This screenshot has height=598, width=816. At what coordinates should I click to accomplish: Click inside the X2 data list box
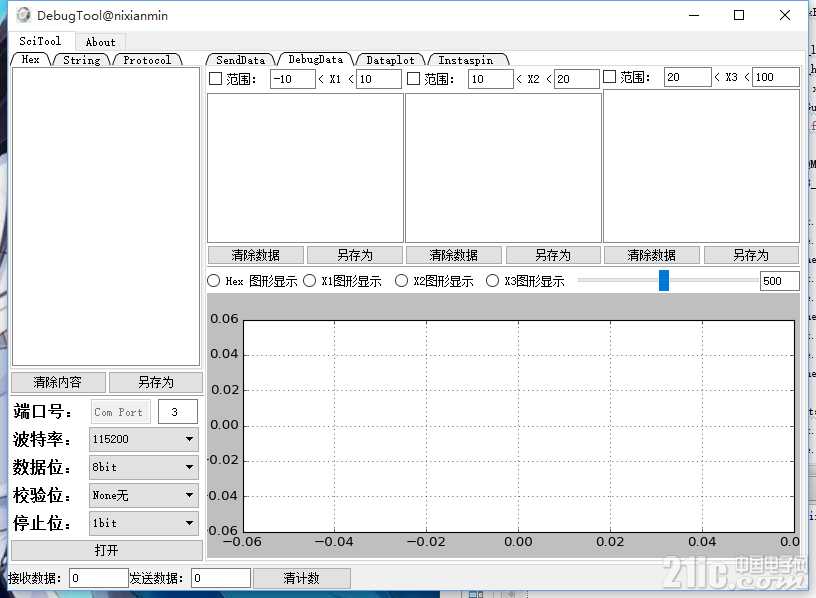(x=503, y=168)
